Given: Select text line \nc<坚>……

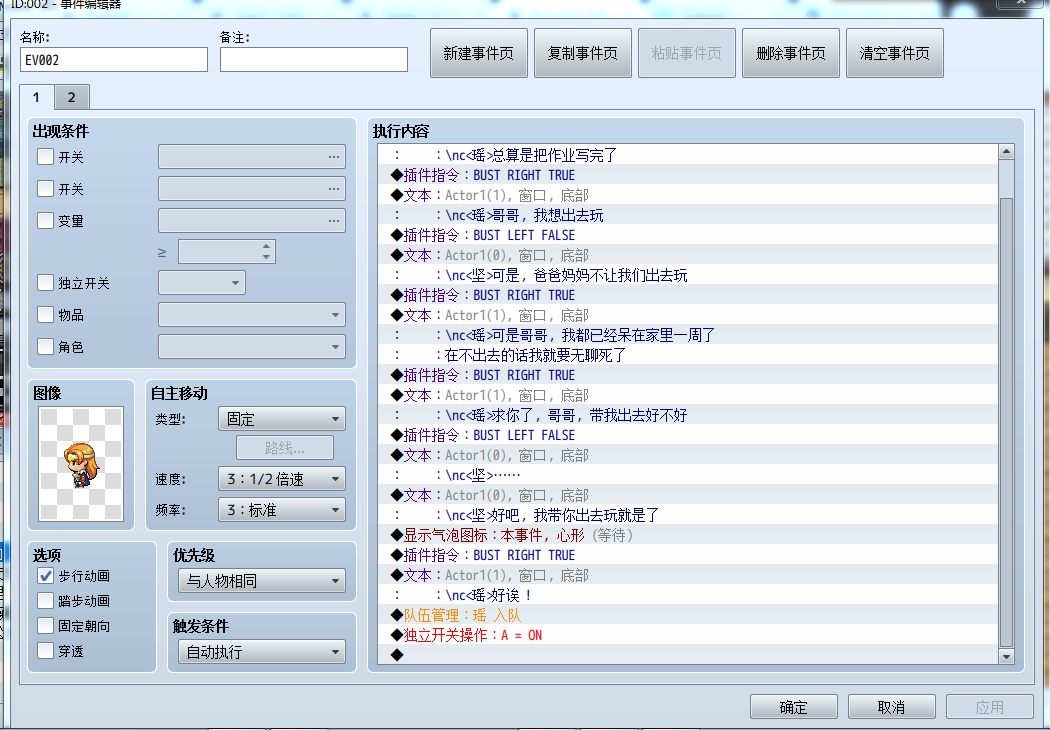Looking at the screenshot, I should [x=688, y=475].
